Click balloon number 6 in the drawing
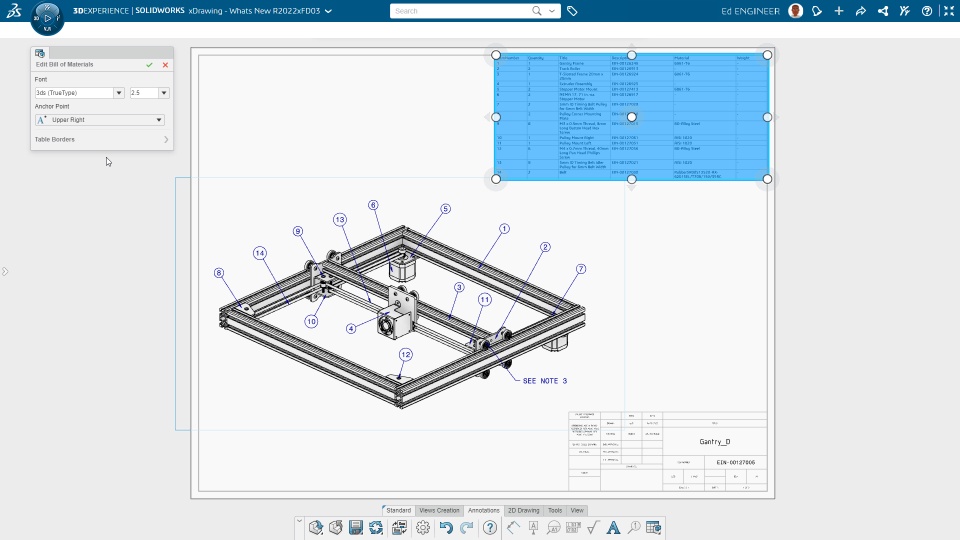Image resolution: width=960 pixels, height=540 pixels. pos(373,205)
